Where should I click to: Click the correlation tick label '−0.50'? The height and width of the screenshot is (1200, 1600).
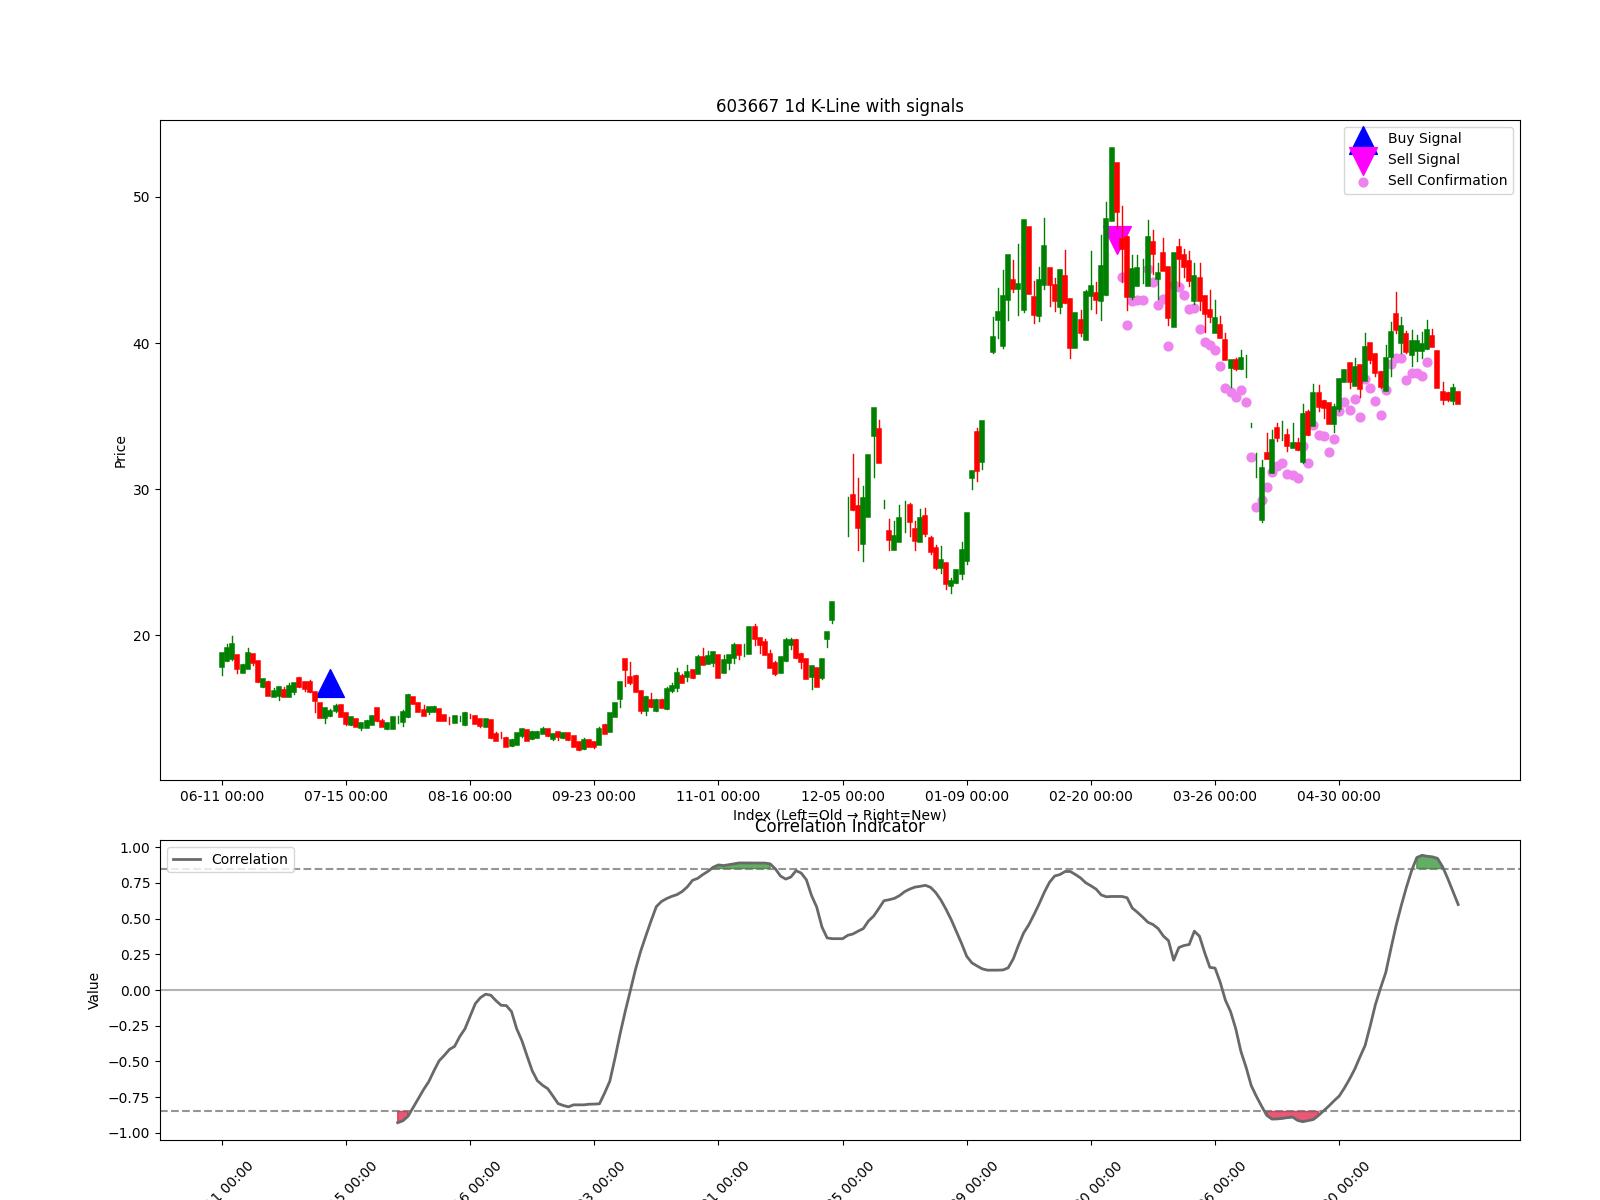point(129,1062)
